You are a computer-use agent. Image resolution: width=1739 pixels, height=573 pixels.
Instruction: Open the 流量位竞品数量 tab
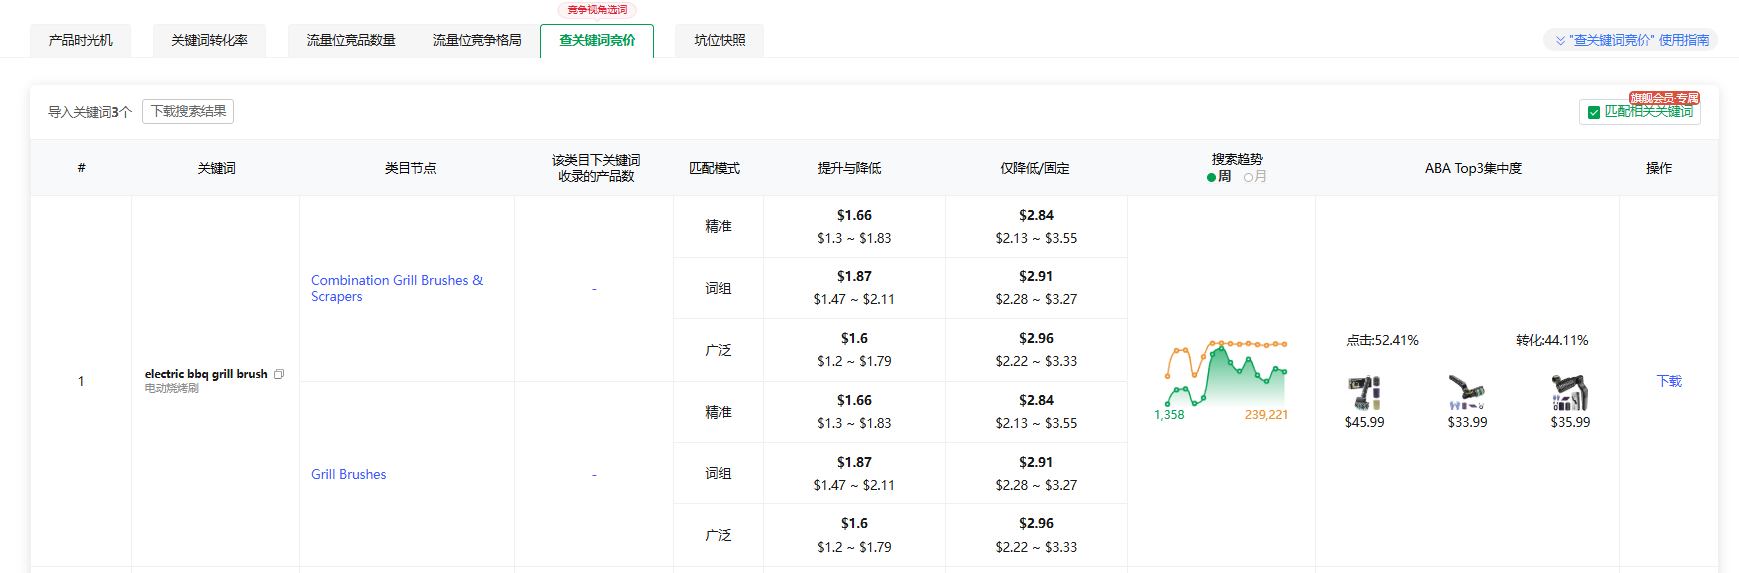351,40
